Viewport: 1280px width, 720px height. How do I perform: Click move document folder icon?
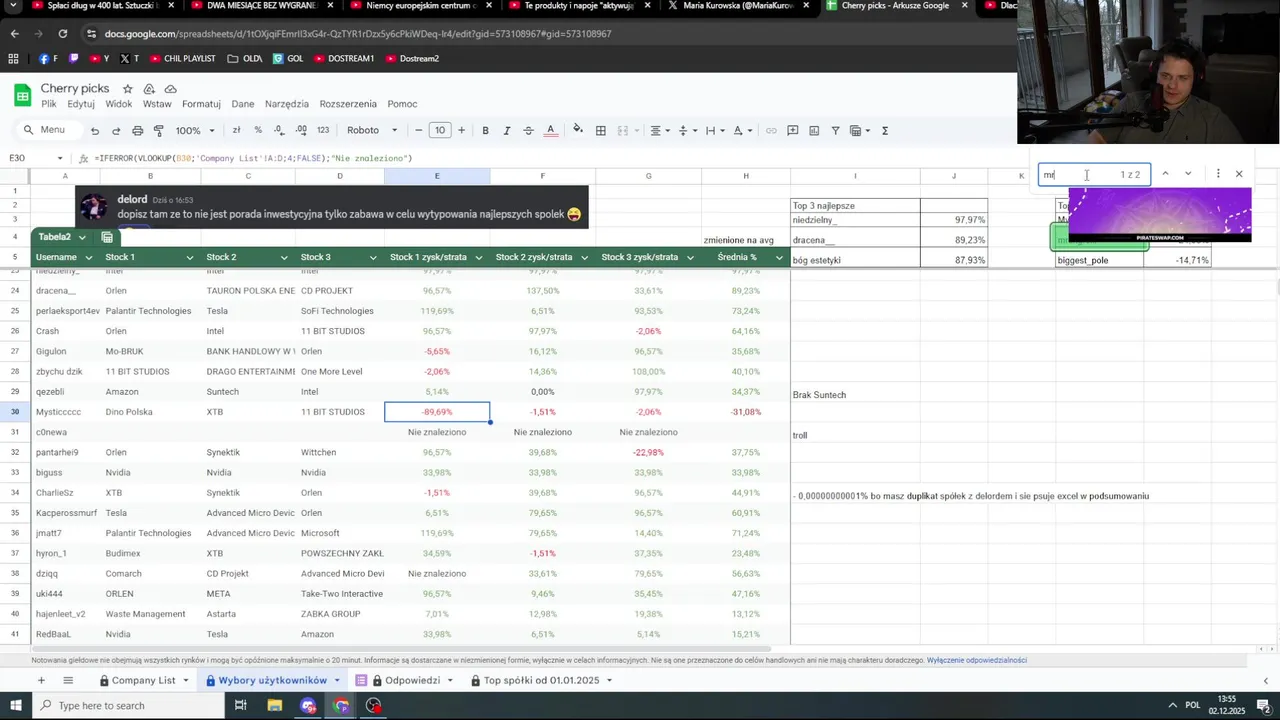tap(149, 89)
